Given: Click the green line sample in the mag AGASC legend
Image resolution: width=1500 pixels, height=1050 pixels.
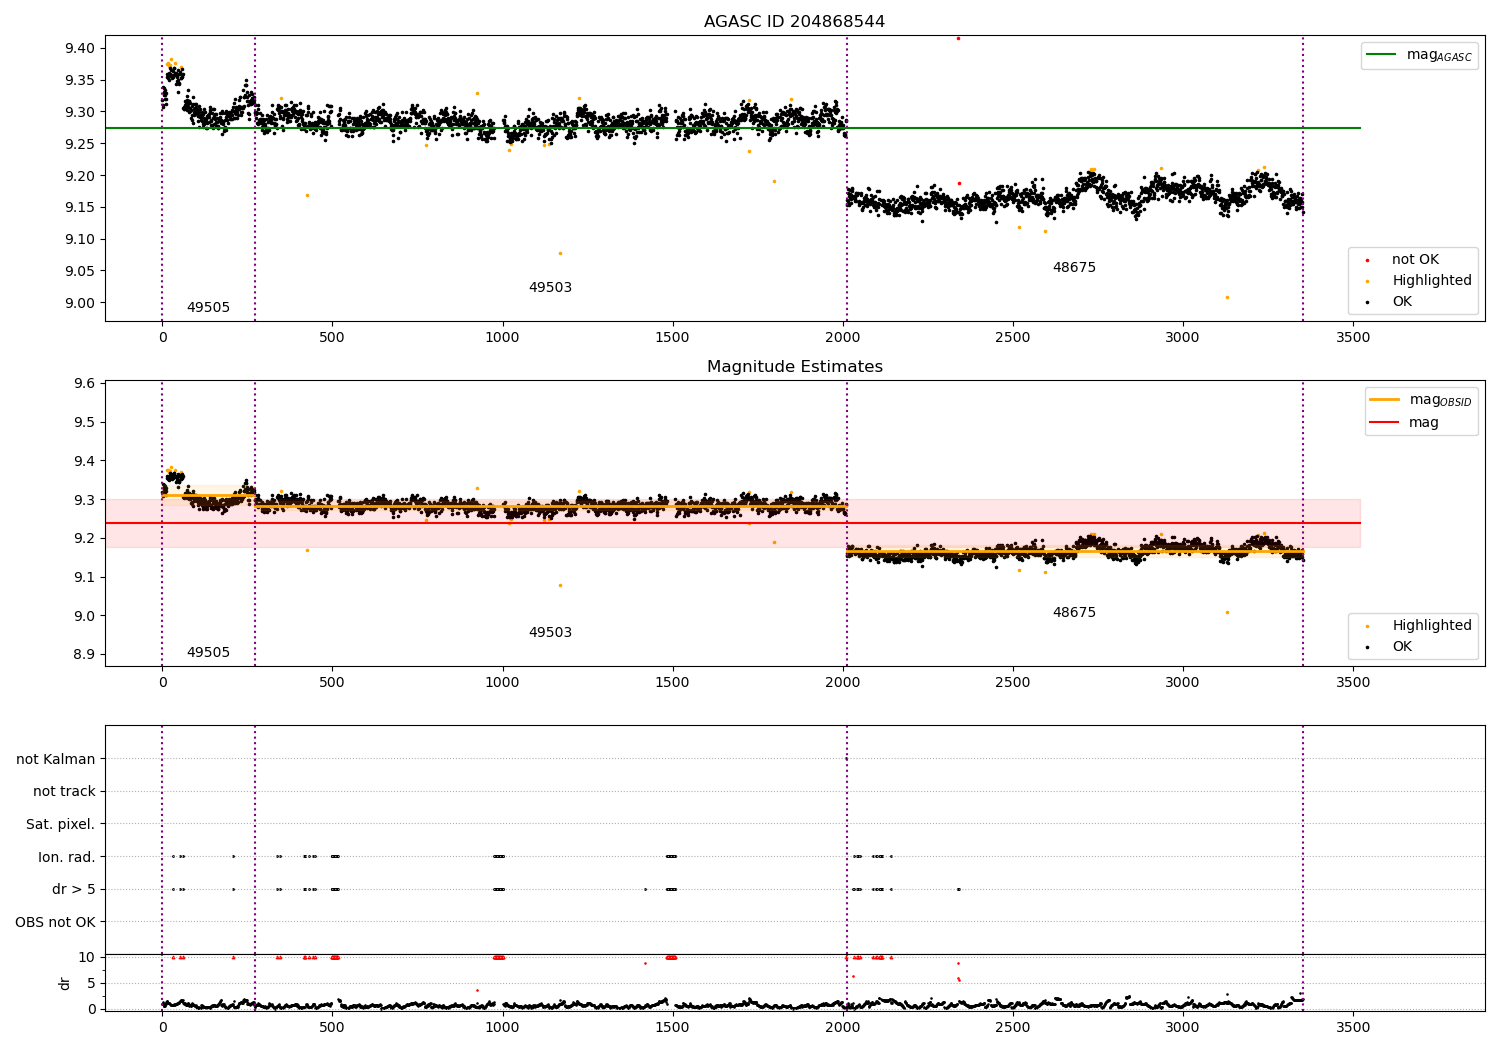Looking at the screenshot, I should click(1382, 55).
